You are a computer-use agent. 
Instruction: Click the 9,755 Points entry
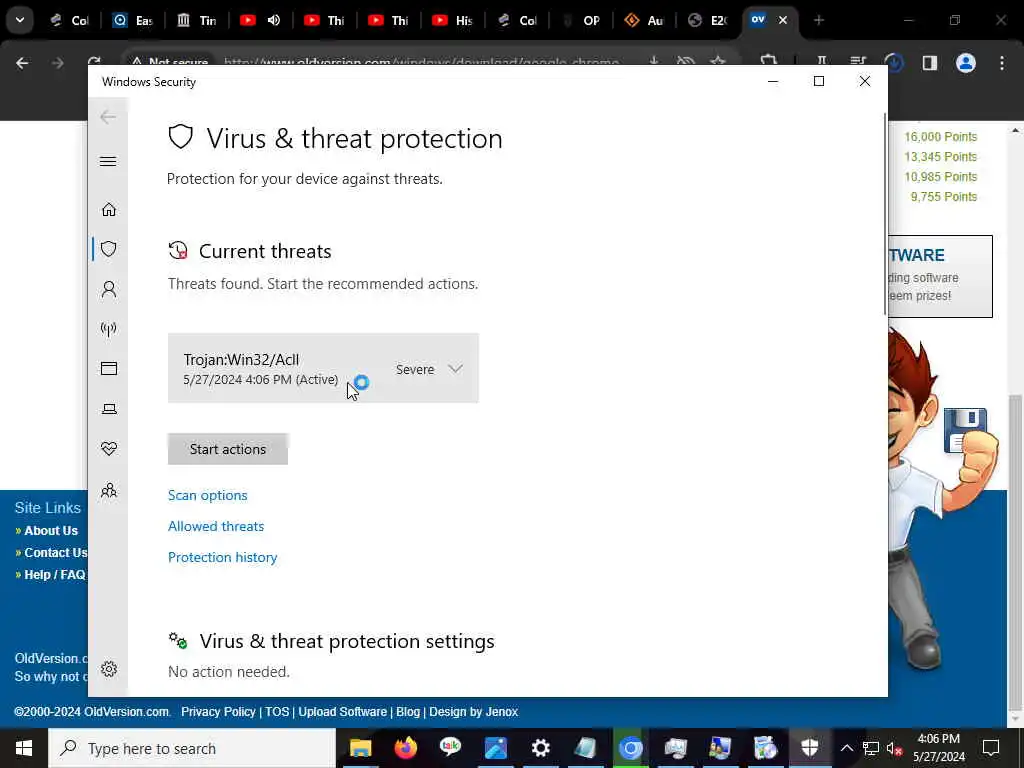coord(944,197)
